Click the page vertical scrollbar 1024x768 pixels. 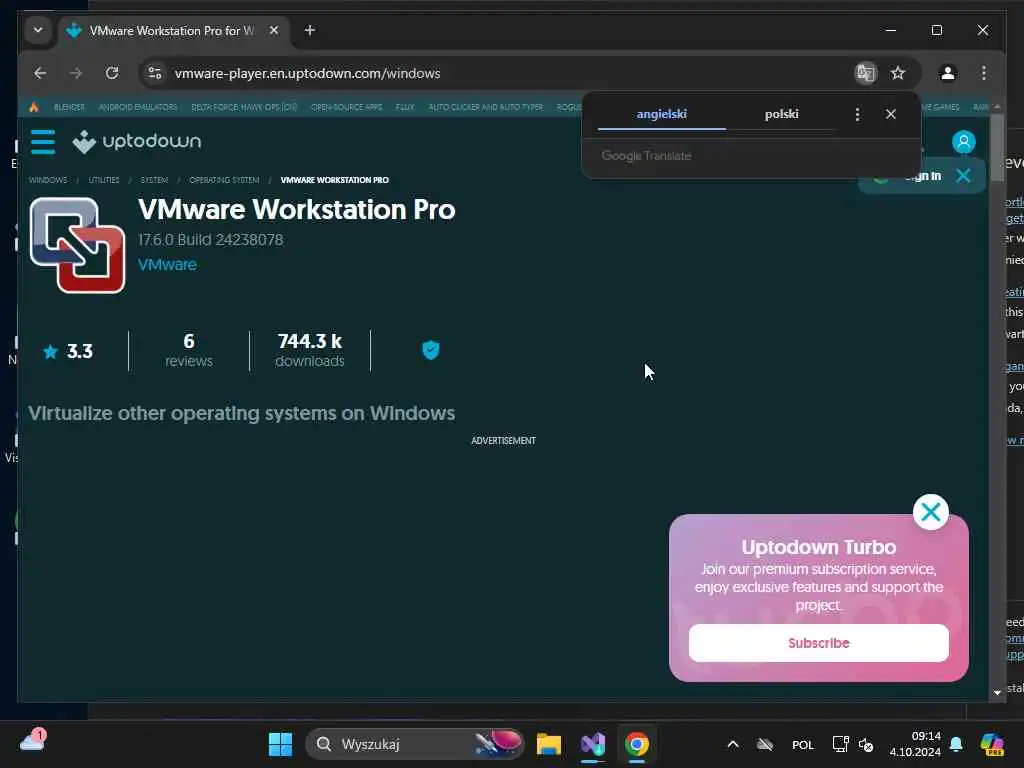click(x=997, y=147)
